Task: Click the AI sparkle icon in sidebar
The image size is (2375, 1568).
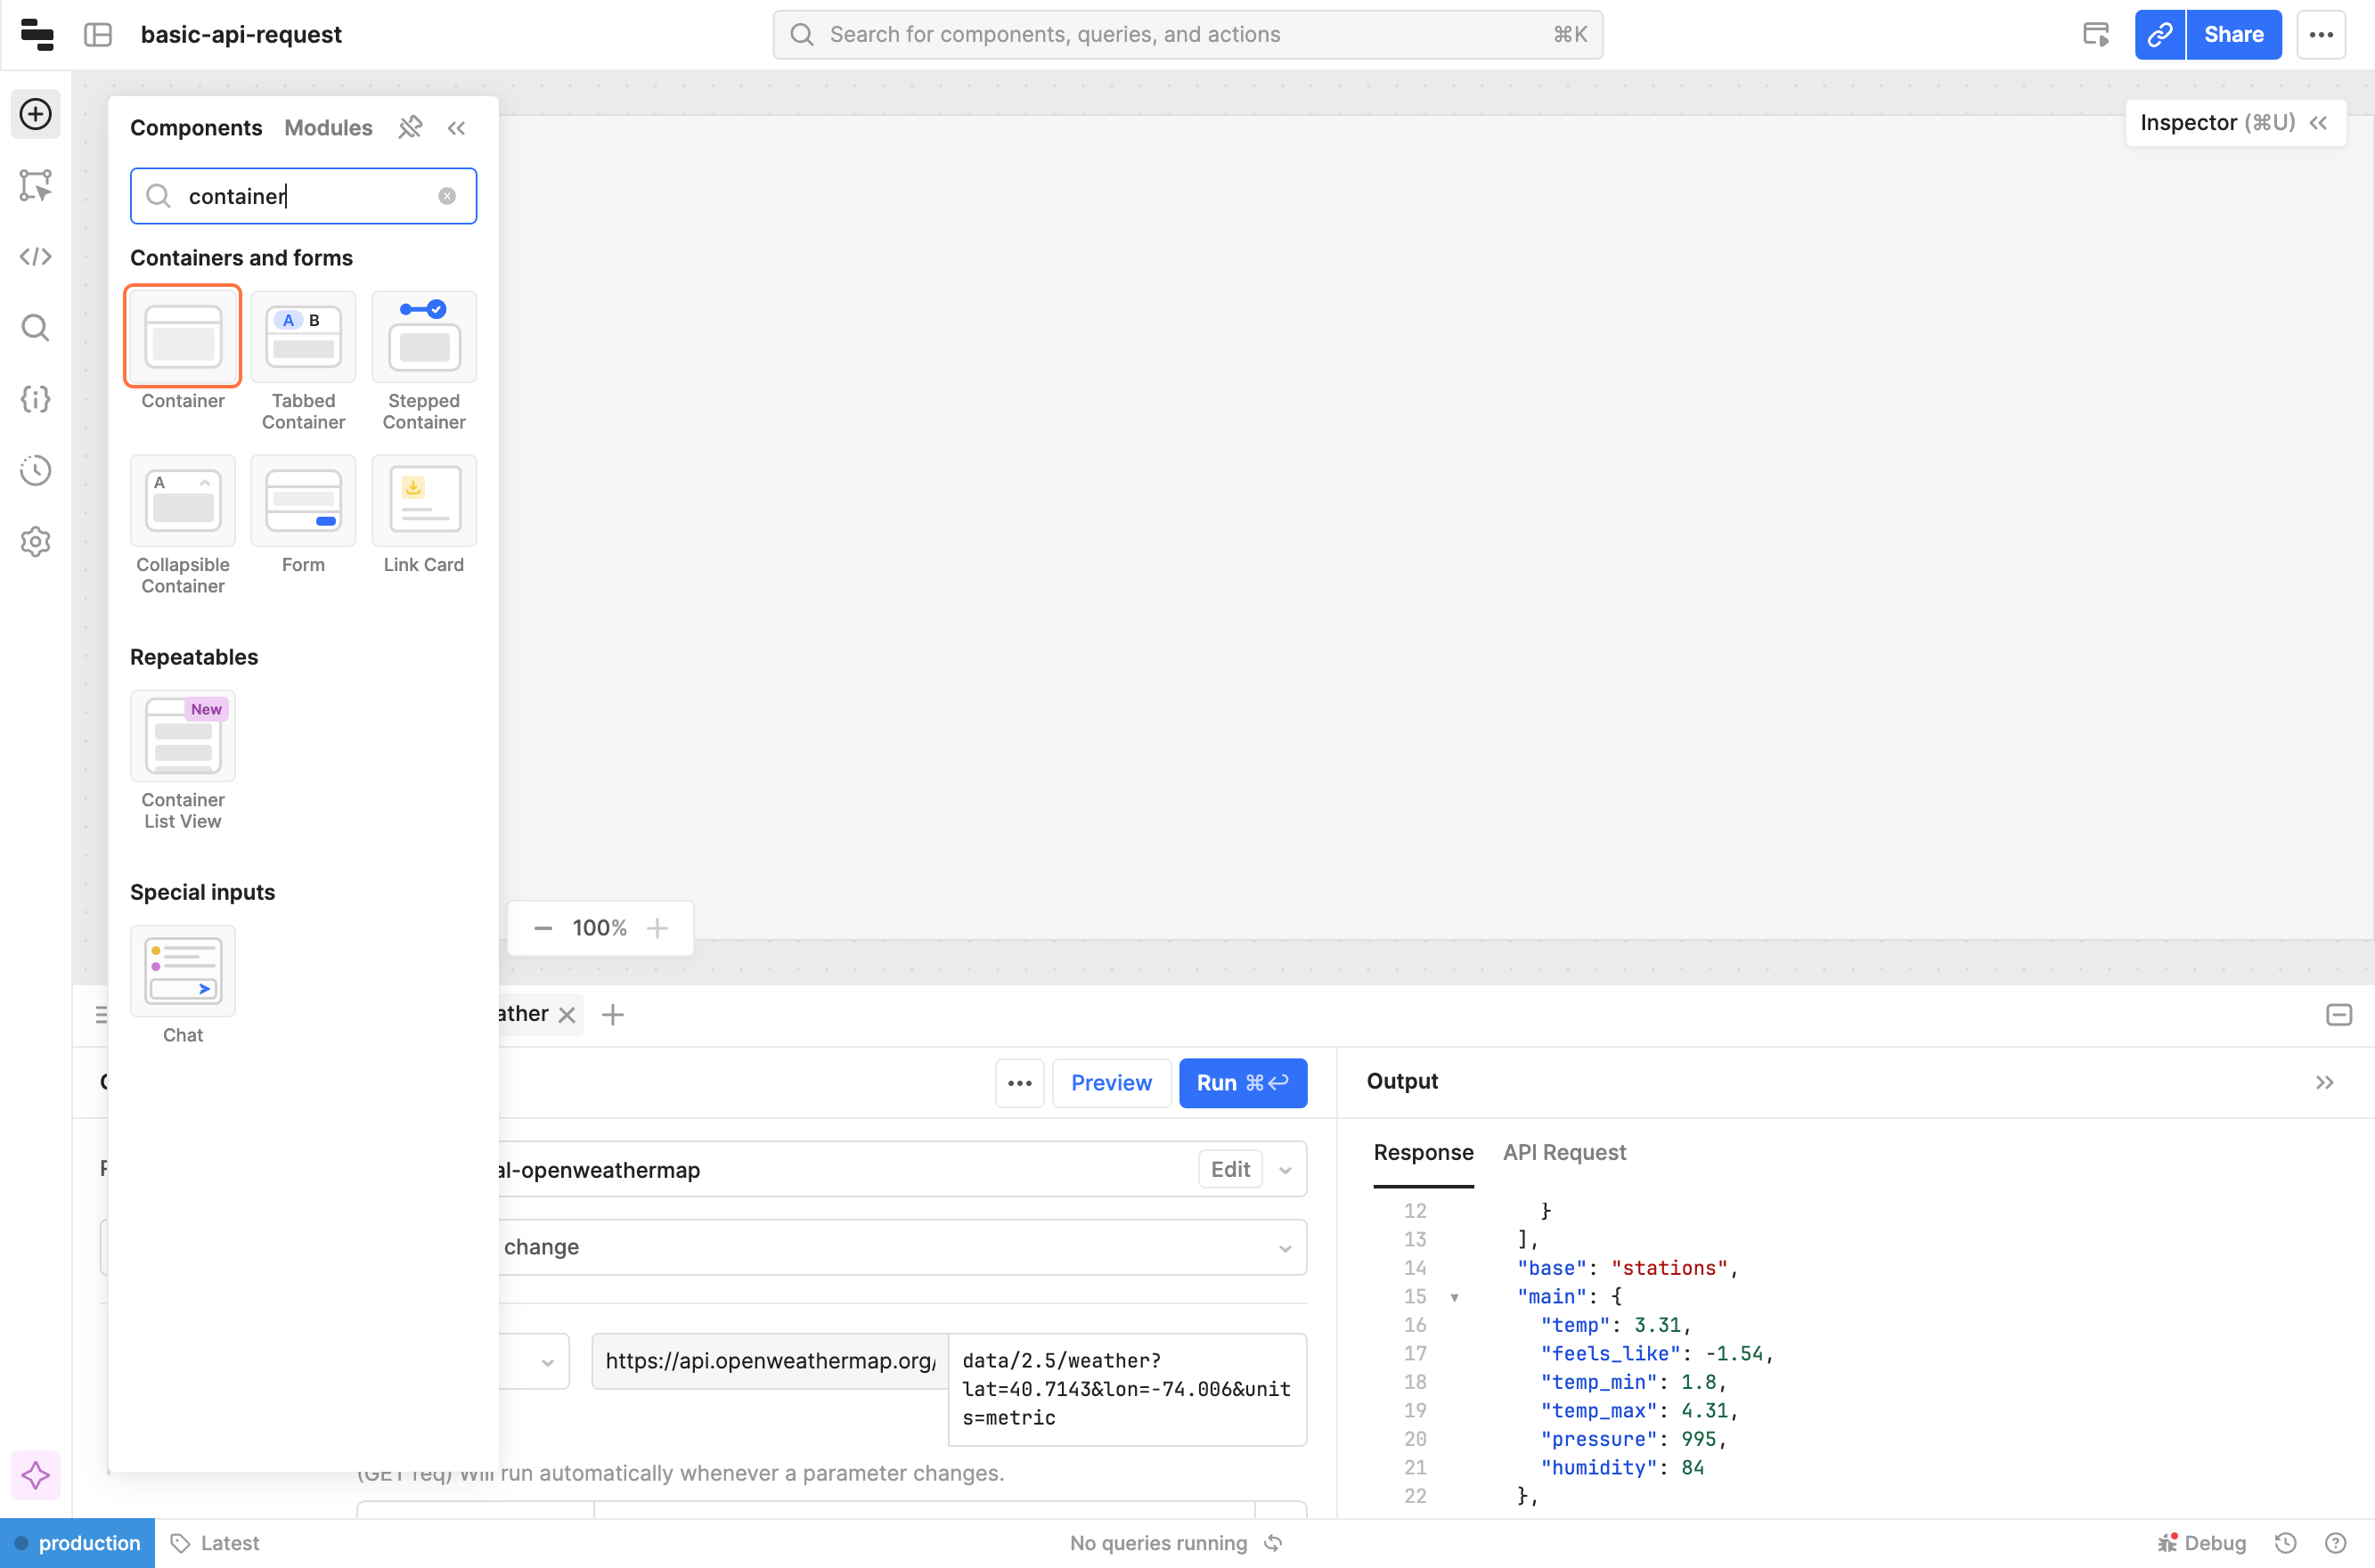Action: [36, 1475]
